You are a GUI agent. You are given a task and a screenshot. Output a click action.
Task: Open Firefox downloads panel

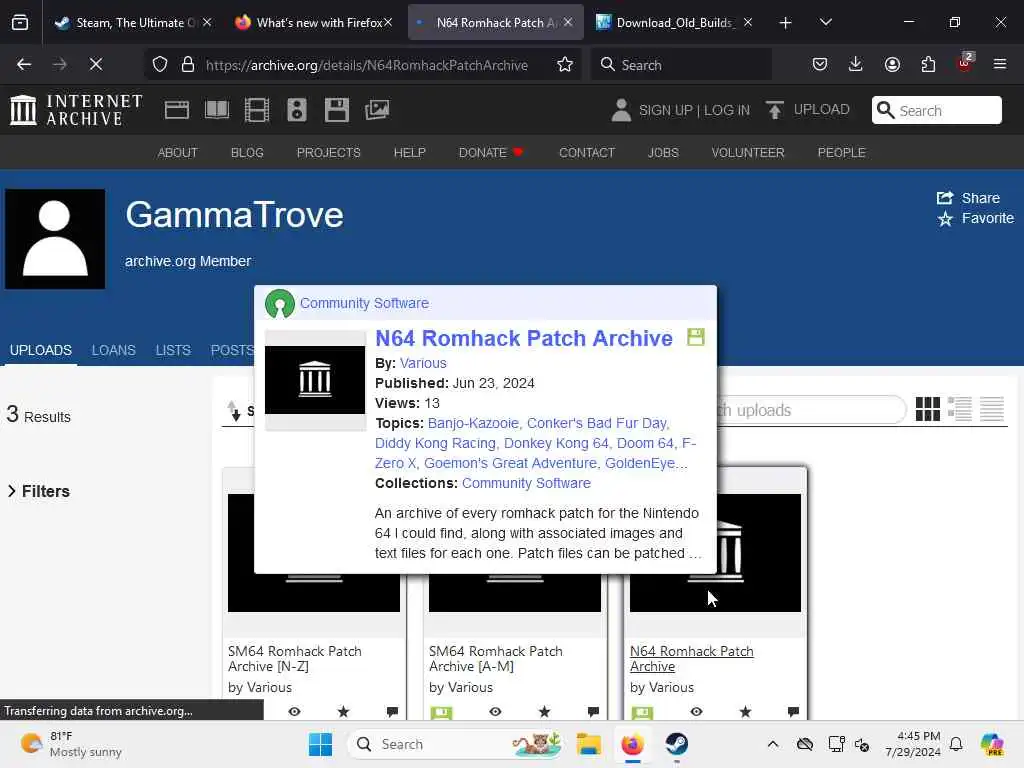(x=856, y=64)
